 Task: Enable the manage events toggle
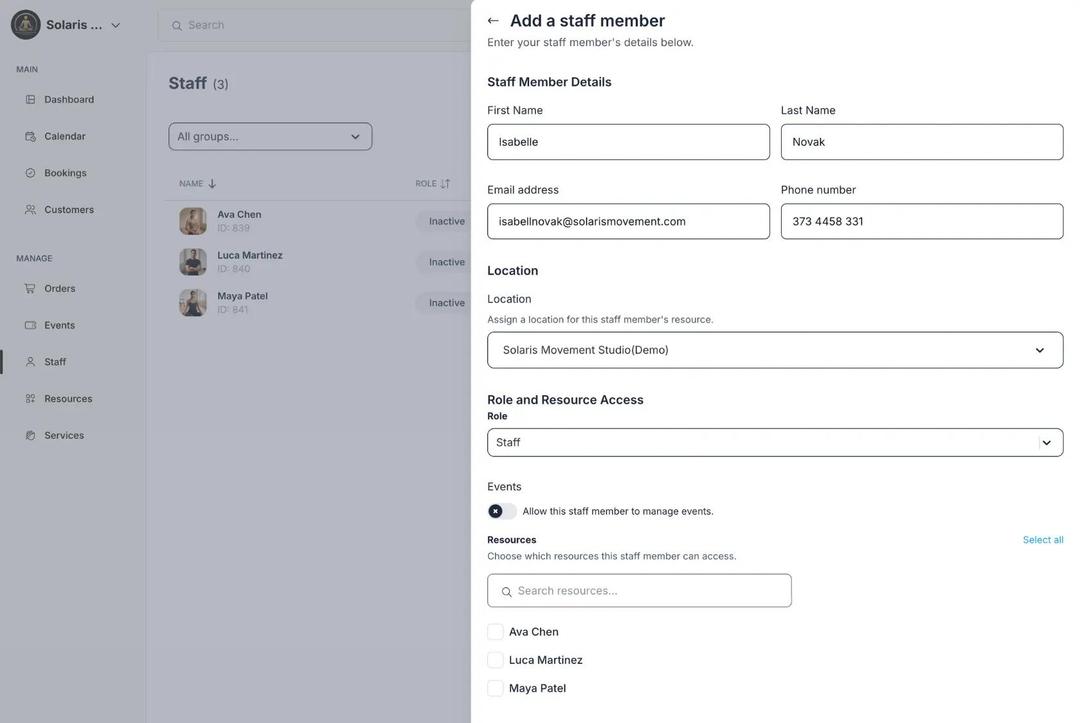coord(502,511)
